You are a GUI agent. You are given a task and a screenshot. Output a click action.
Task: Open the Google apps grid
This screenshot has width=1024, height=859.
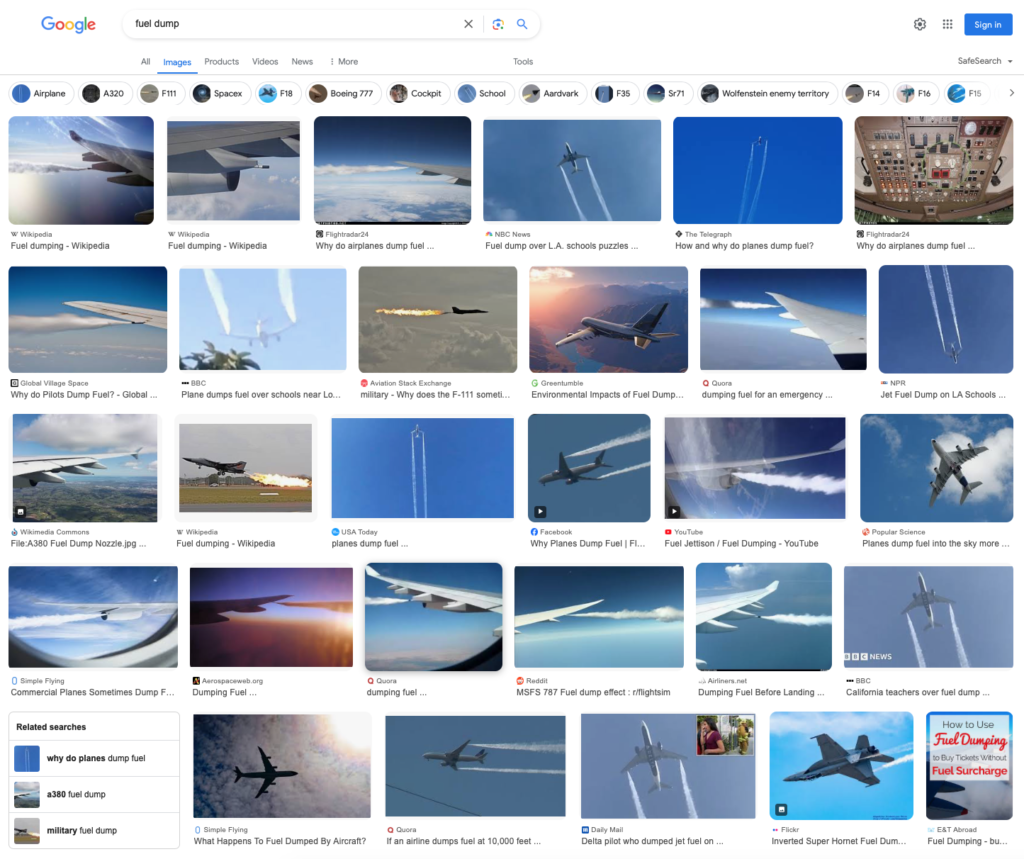(947, 24)
